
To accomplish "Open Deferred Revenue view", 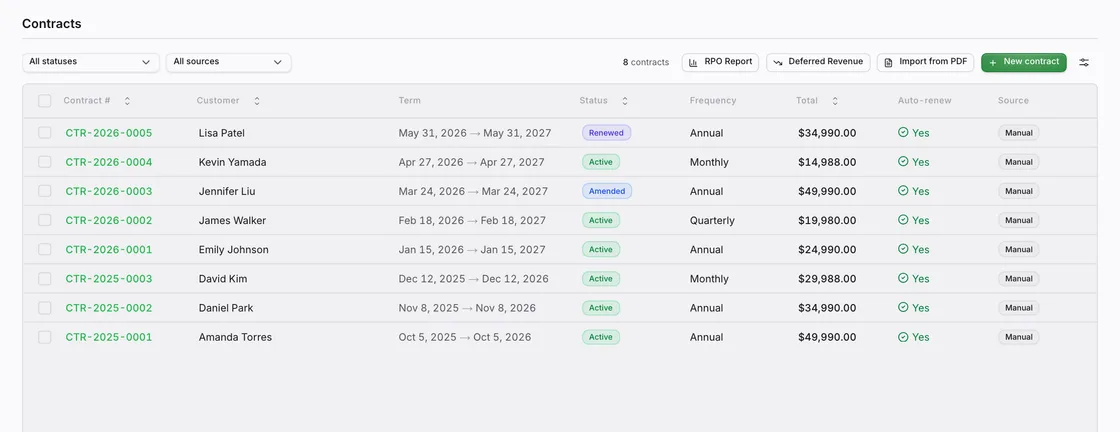I will click(x=819, y=62).
